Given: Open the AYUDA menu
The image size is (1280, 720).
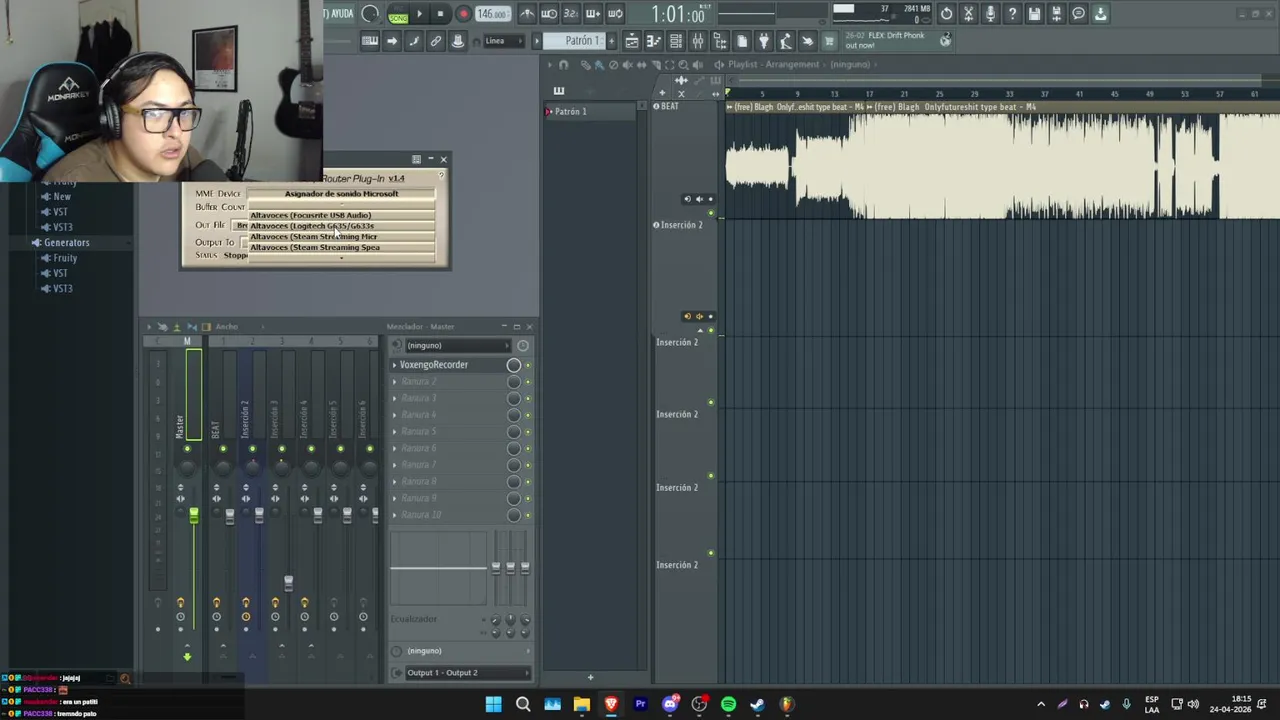Looking at the screenshot, I should [340, 14].
